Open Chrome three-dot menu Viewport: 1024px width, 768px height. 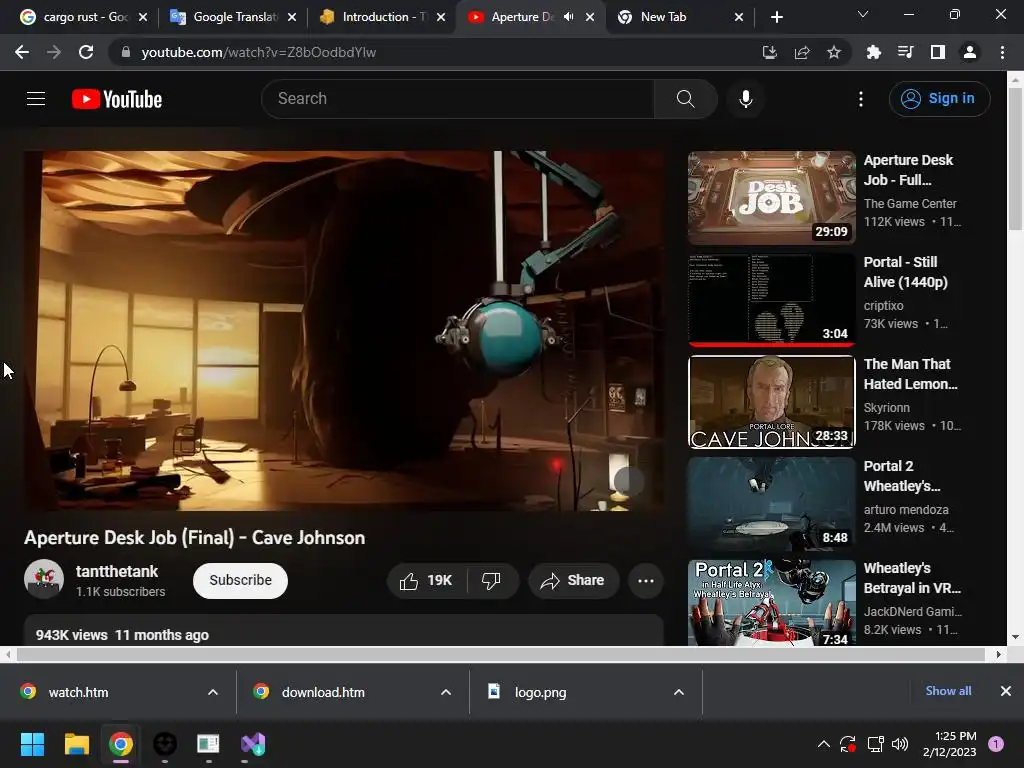[x=1002, y=52]
